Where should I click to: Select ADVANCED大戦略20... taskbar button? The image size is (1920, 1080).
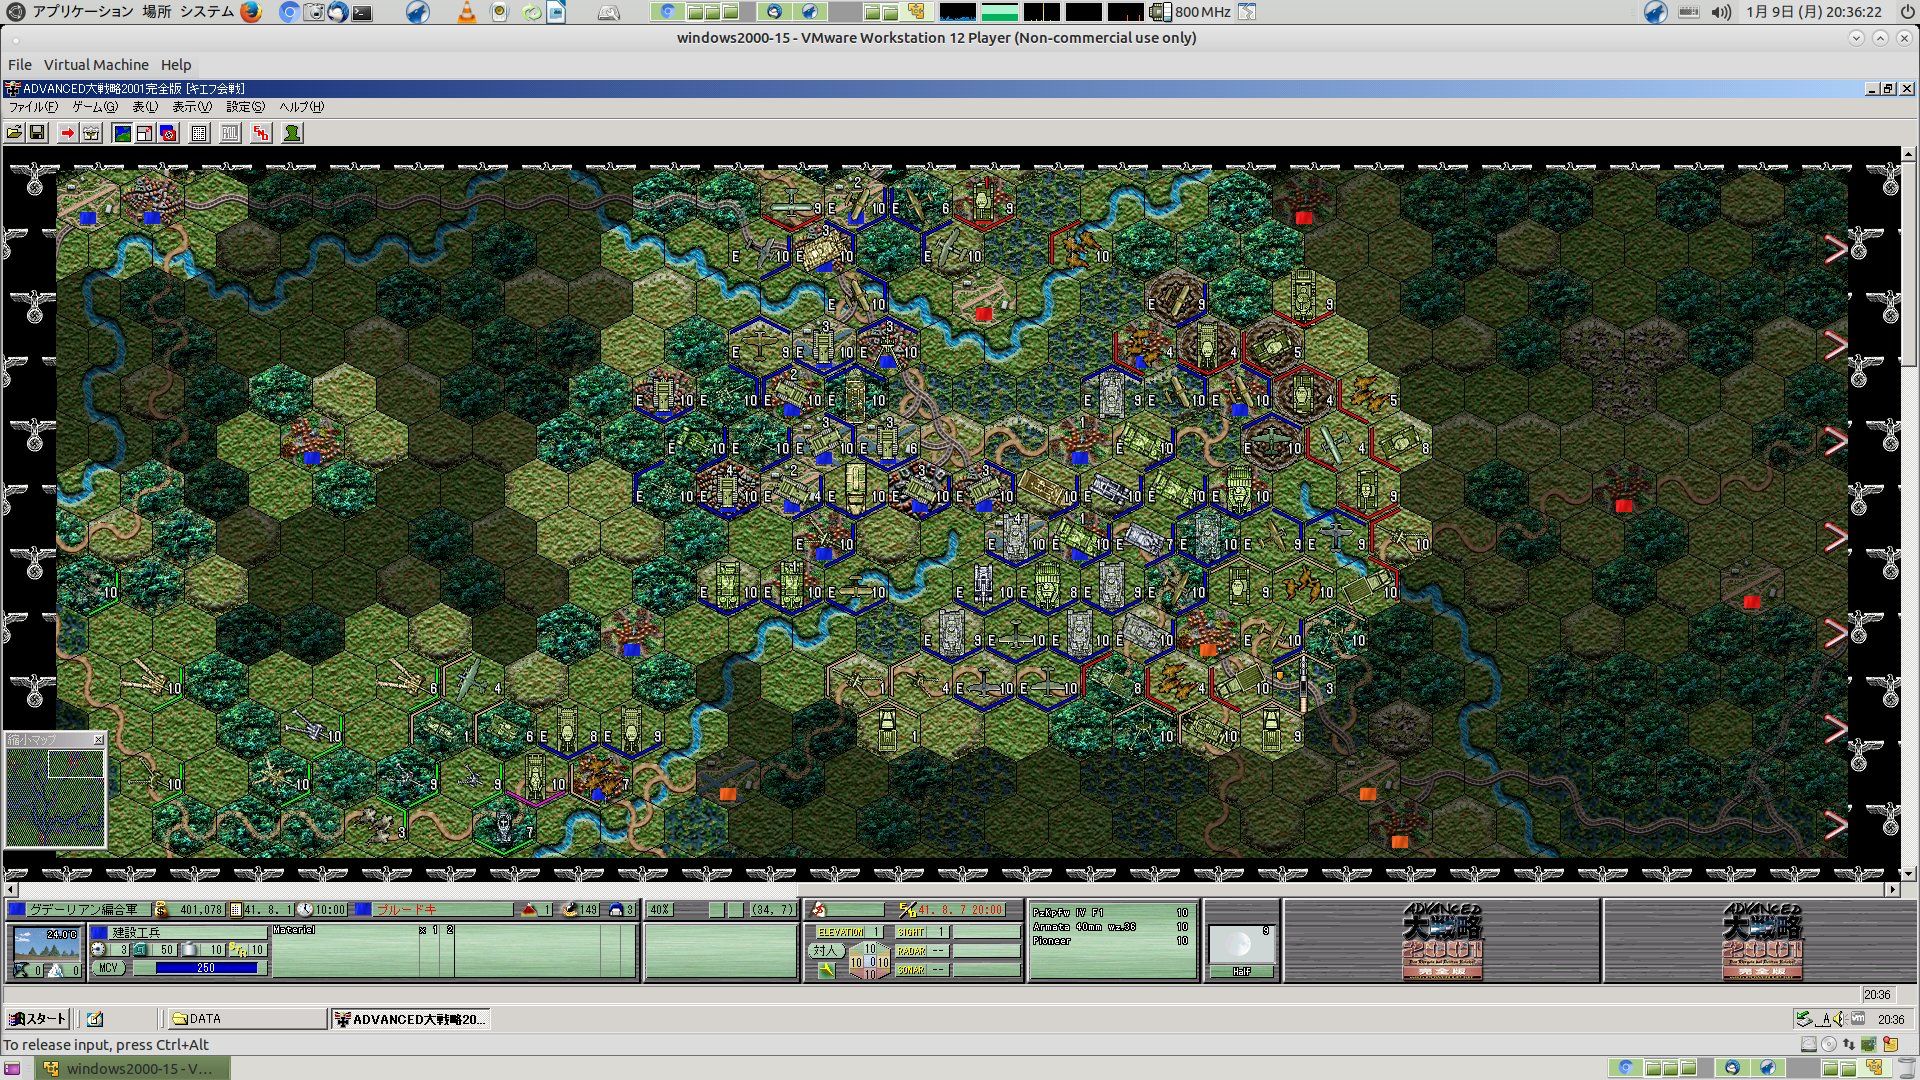[x=410, y=1019]
